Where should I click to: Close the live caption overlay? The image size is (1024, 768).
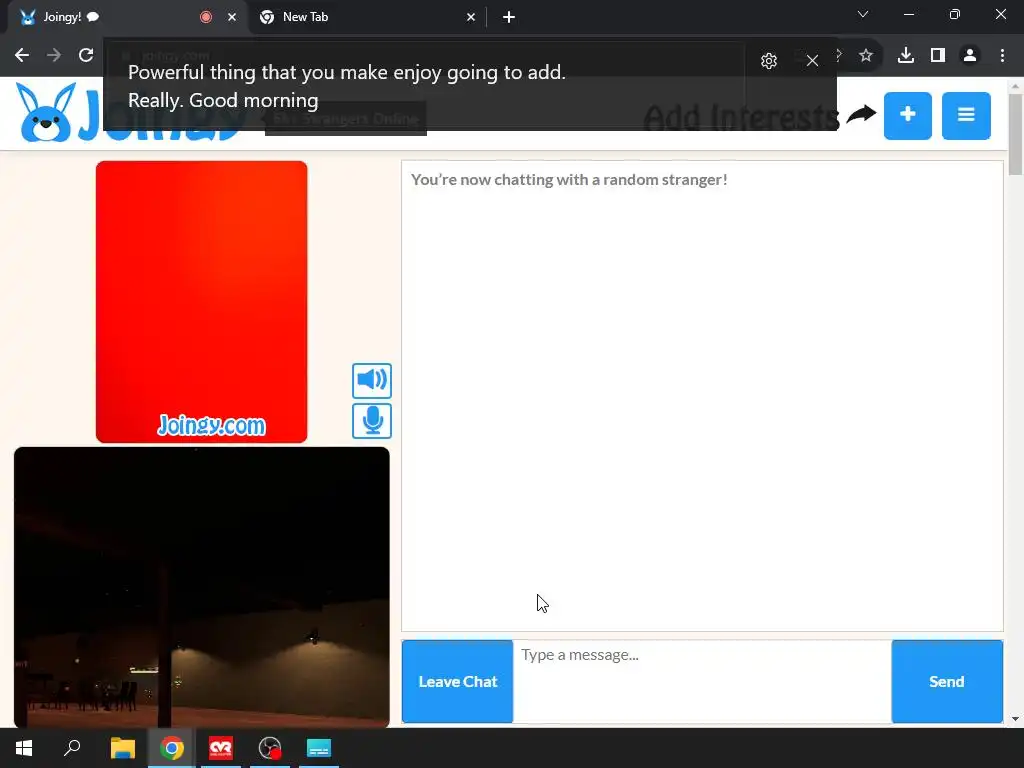pos(812,61)
